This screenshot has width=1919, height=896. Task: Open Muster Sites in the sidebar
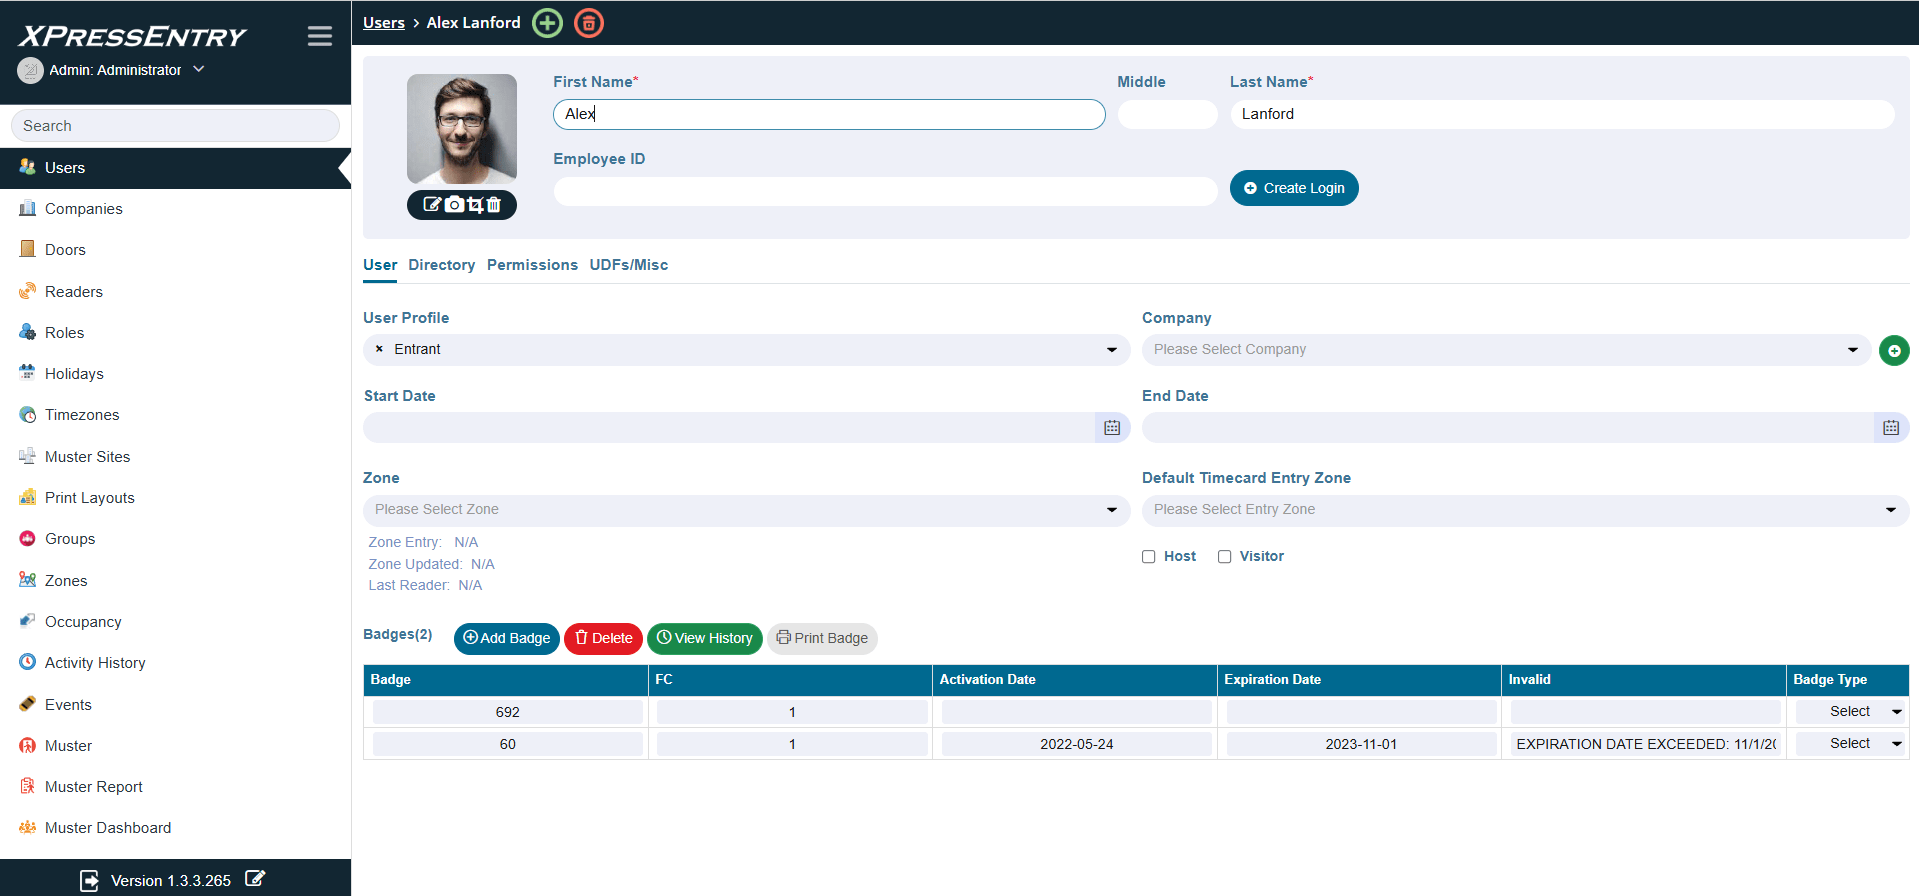(x=87, y=457)
